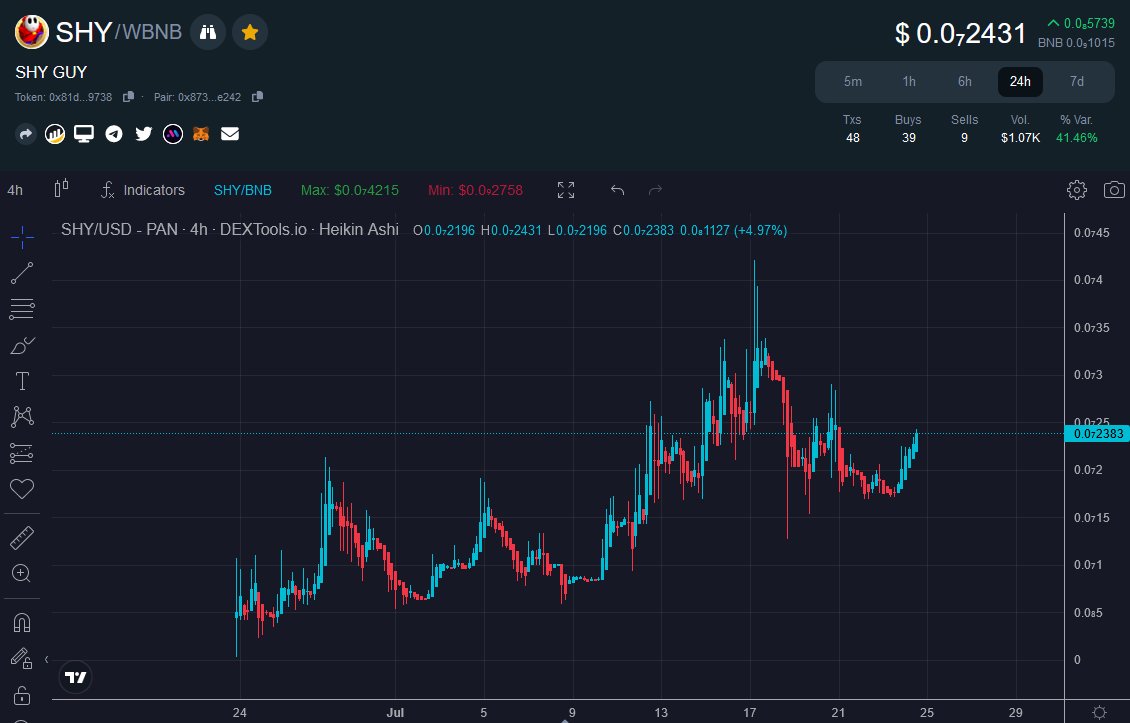Click the TradingView logo on chart
This screenshot has height=723, width=1130.
75,678
